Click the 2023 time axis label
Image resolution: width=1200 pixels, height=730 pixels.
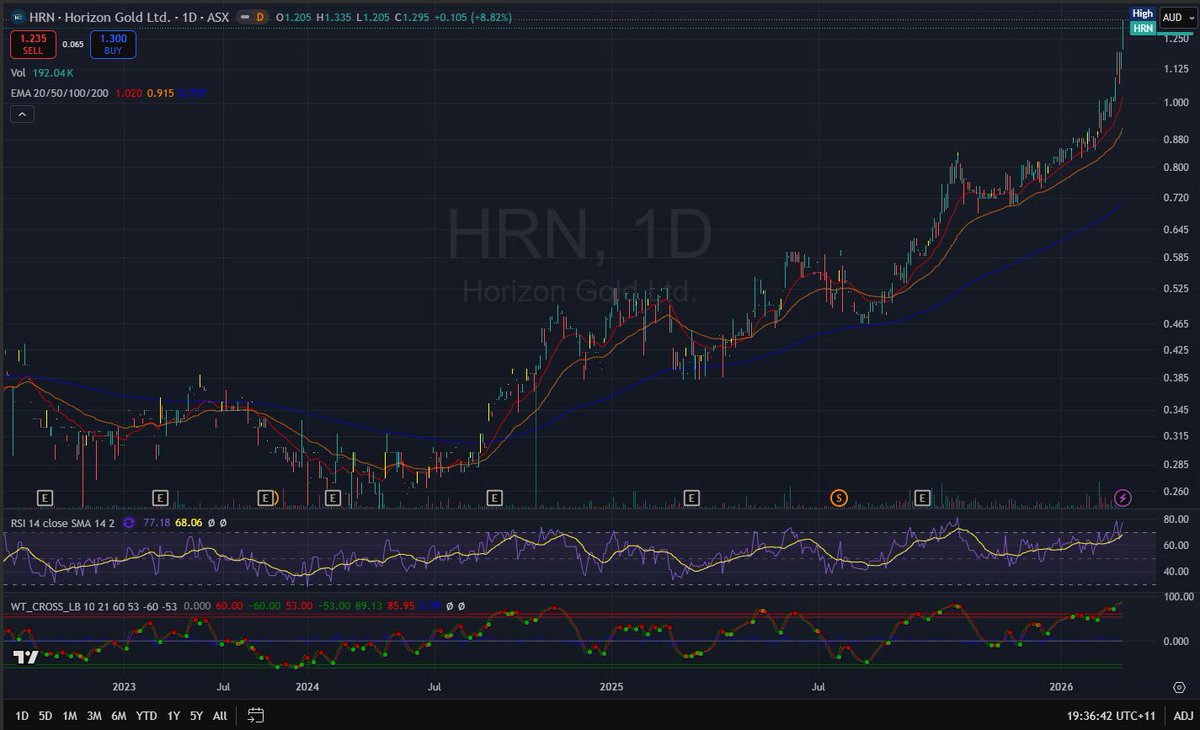(x=124, y=687)
